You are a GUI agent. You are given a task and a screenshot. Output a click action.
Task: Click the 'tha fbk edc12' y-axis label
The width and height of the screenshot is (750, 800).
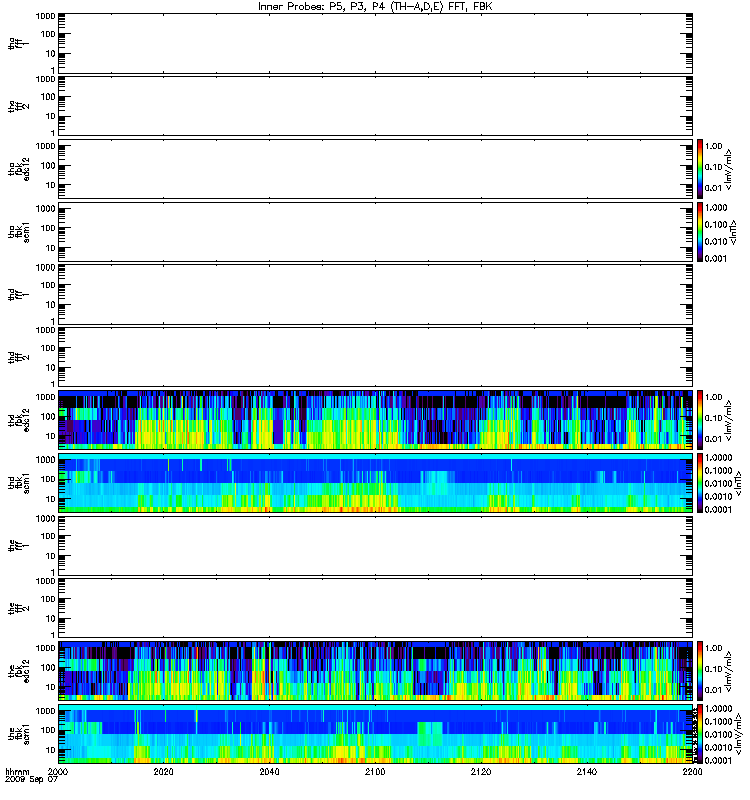[x=18, y=169]
